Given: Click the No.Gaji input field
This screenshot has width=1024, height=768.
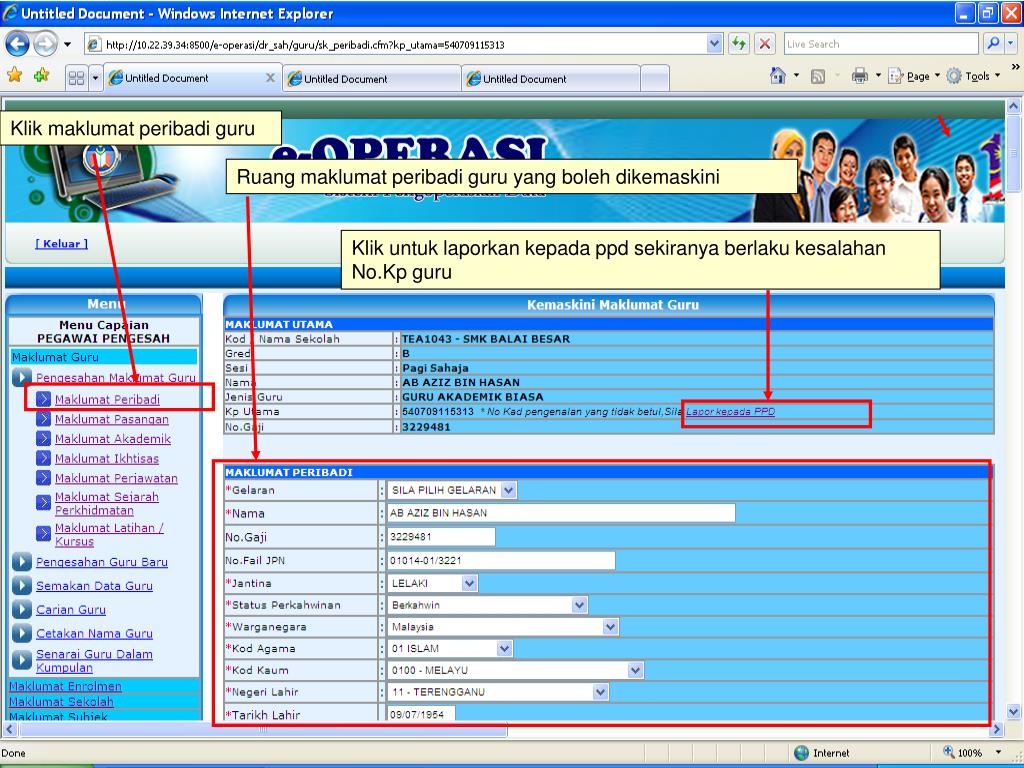Looking at the screenshot, I should [441, 537].
